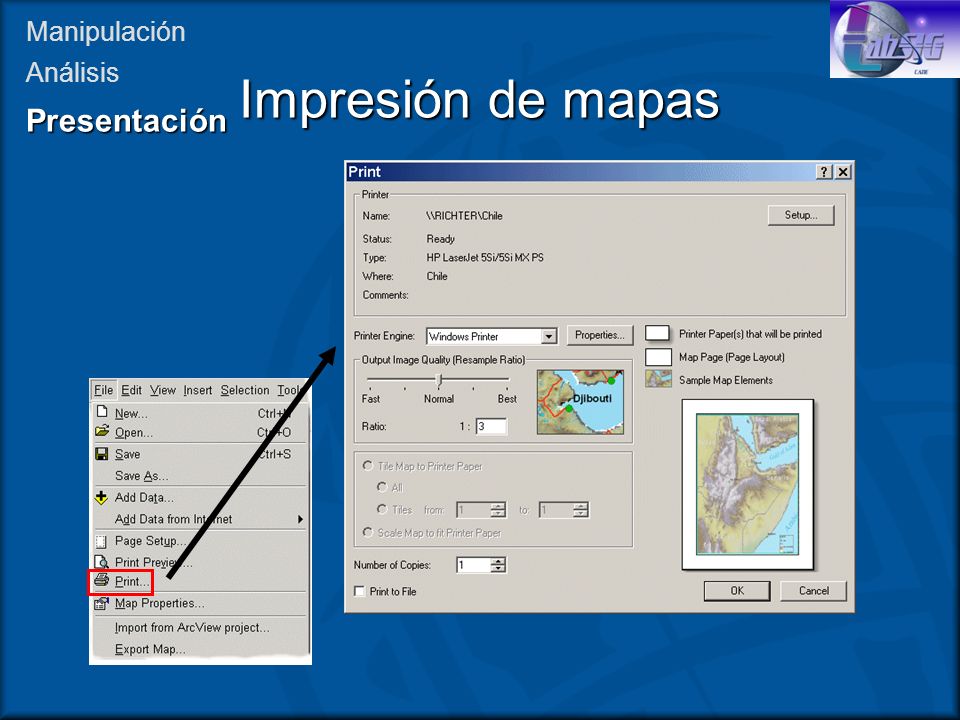The image size is (960, 720).
Task: Expand Add Data from Internet submenu arrow
Action: (x=300, y=519)
